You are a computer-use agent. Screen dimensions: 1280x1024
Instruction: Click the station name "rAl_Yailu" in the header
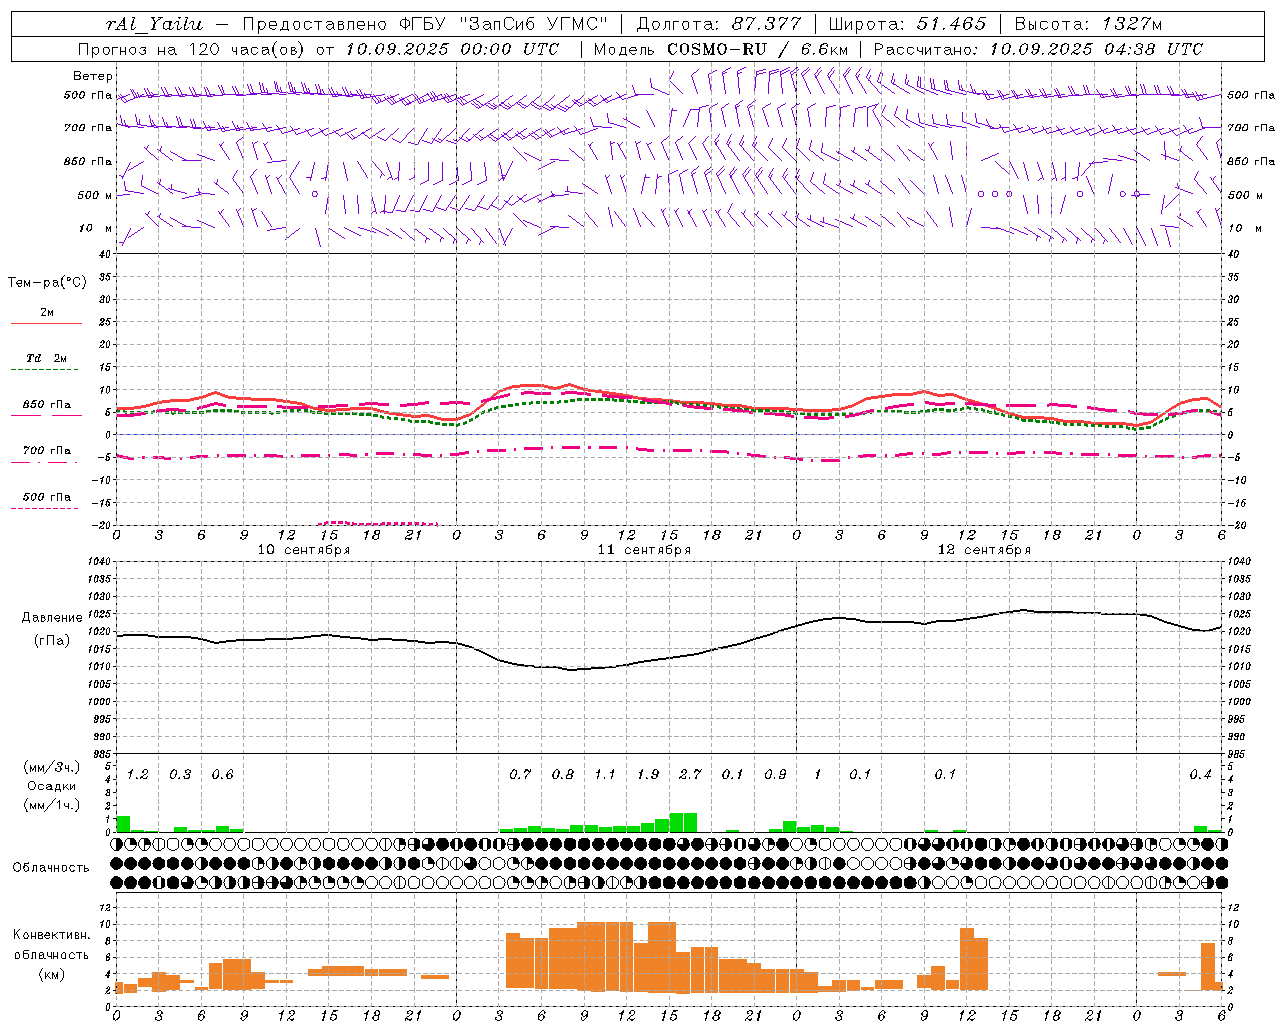(x=154, y=24)
